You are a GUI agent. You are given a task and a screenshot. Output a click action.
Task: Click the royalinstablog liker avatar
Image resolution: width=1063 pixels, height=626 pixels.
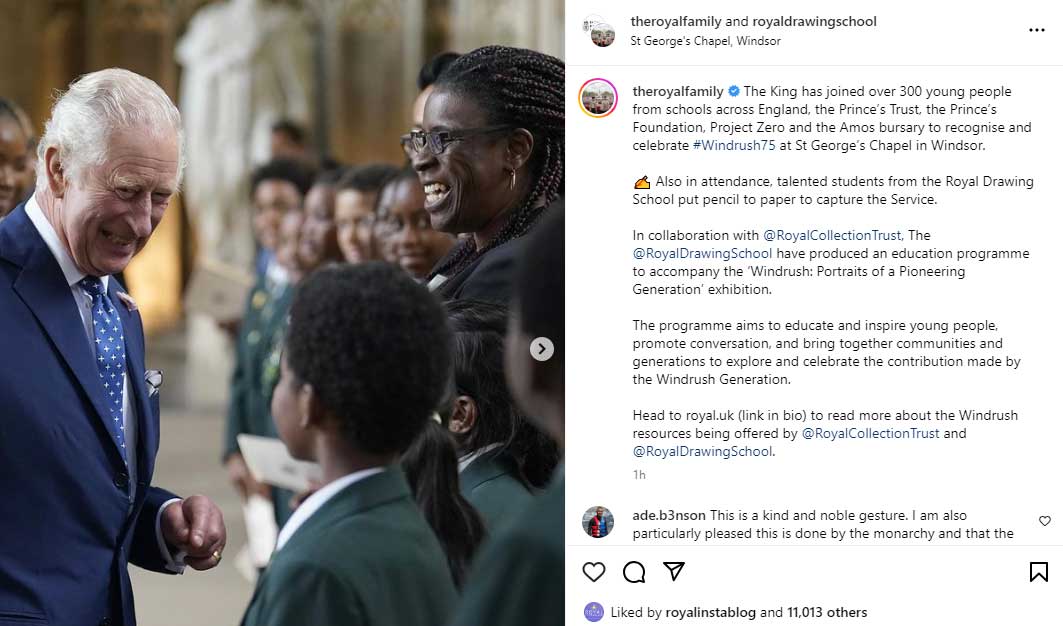click(594, 612)
